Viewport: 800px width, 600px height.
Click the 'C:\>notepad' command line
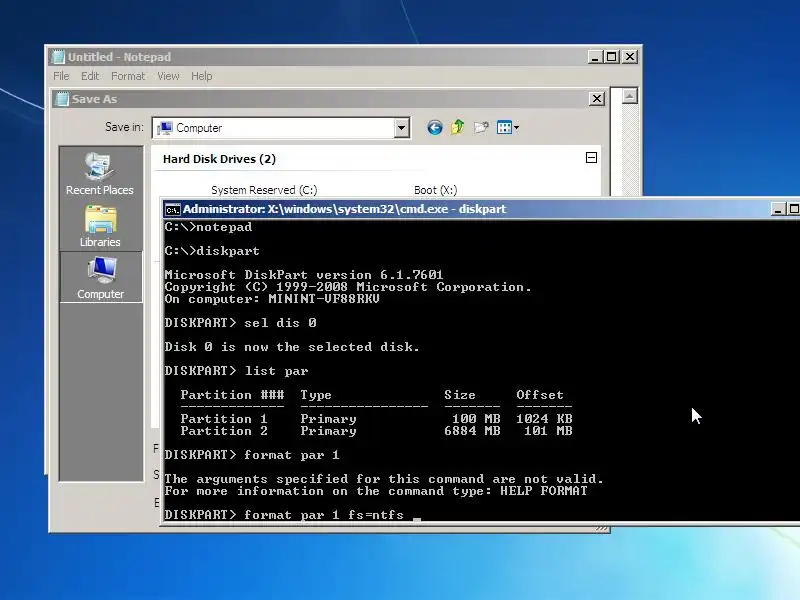click(x=208, y=227)
